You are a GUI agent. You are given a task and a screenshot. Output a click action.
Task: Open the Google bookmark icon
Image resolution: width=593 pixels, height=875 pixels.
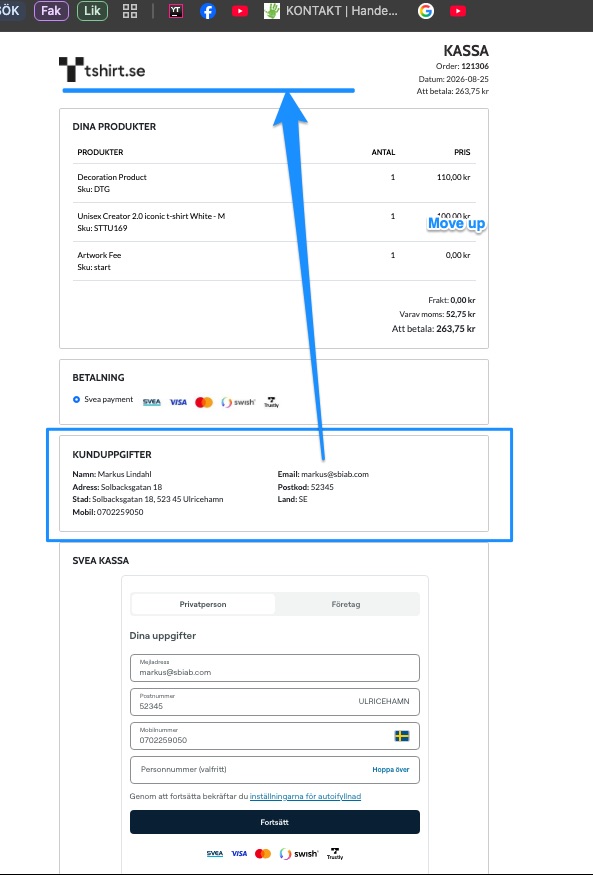point(426,11)
